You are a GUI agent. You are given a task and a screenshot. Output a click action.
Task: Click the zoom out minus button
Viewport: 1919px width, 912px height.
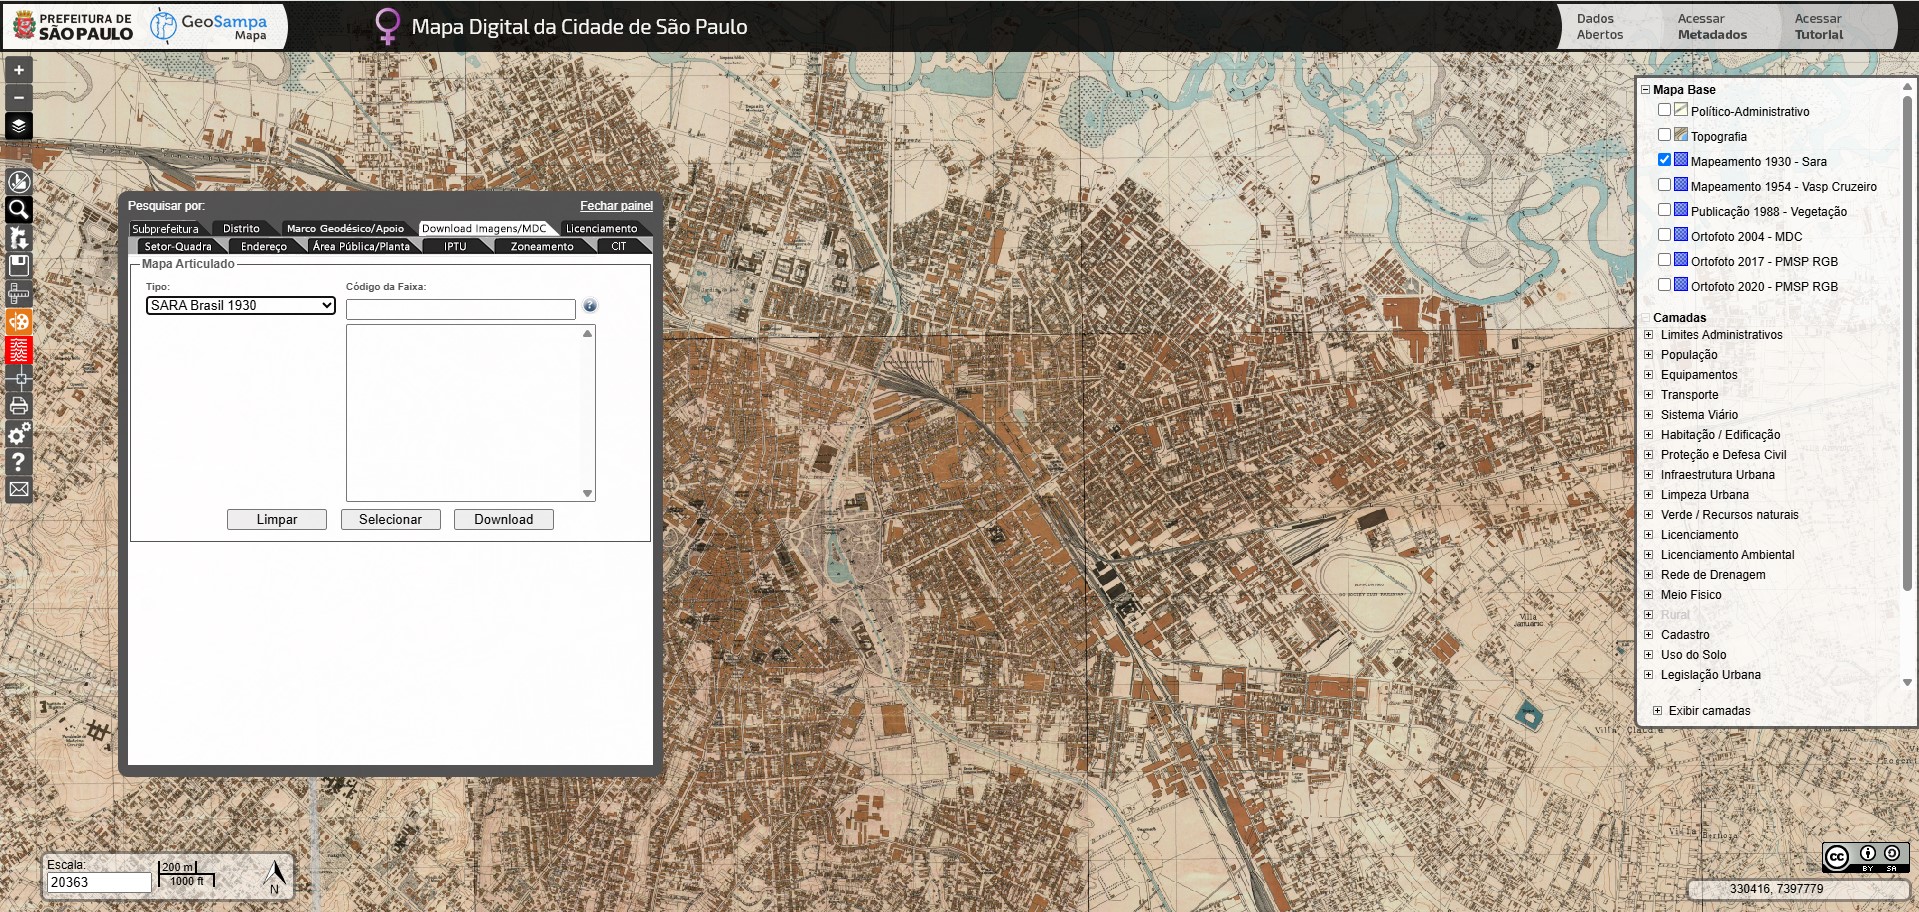click(x=19, y=98)
